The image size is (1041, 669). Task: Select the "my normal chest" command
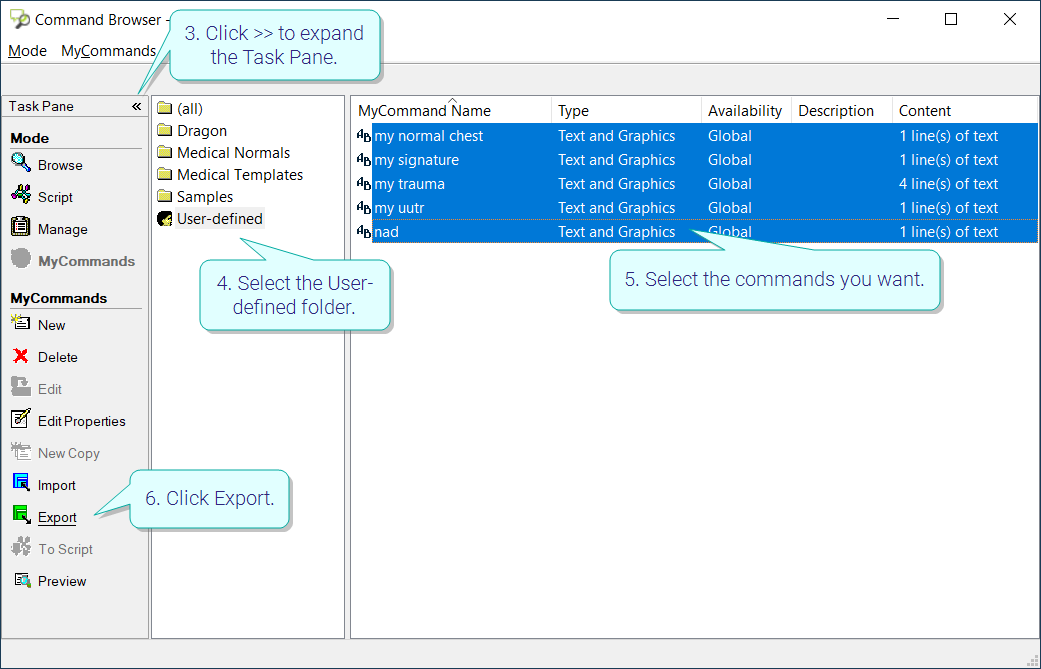[x=429, y=136]
